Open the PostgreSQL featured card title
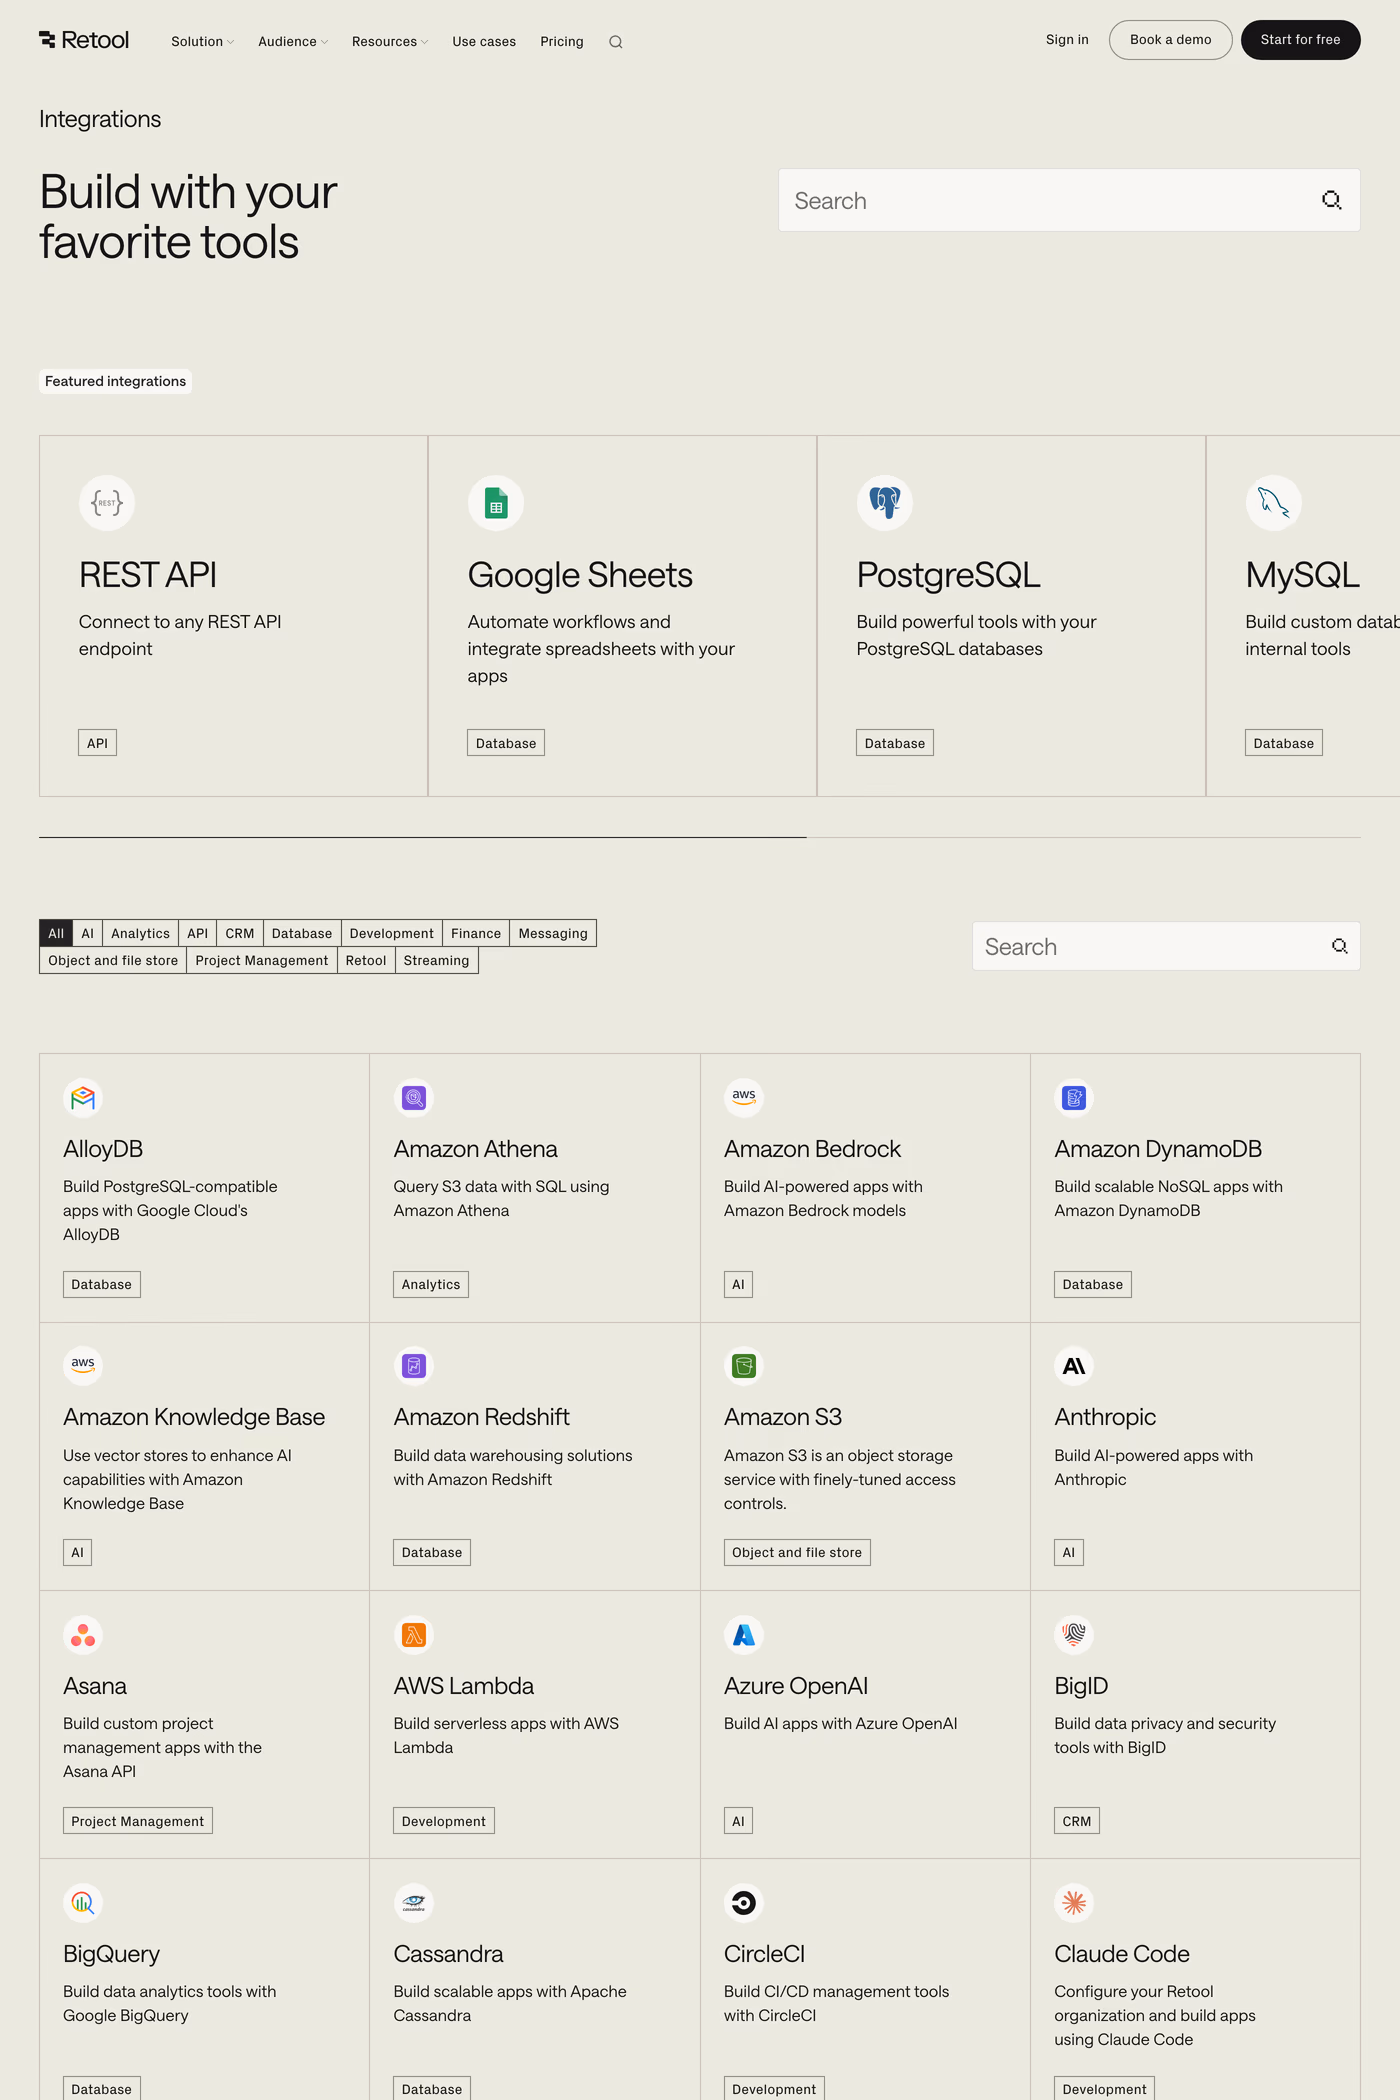Viewport: 1400px width, 2100px height. pos(949,575)
